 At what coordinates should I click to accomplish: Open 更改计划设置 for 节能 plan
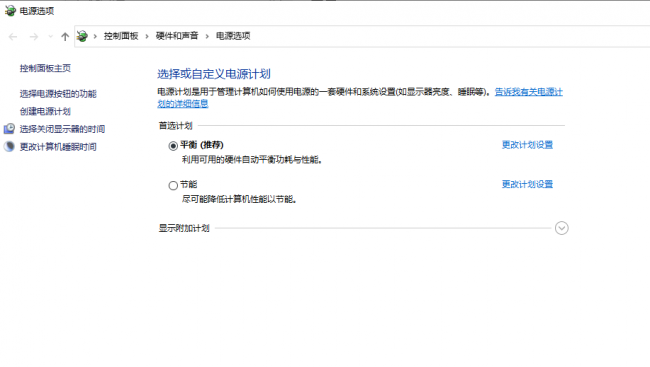pyautogui.click(x=527, y=184)
